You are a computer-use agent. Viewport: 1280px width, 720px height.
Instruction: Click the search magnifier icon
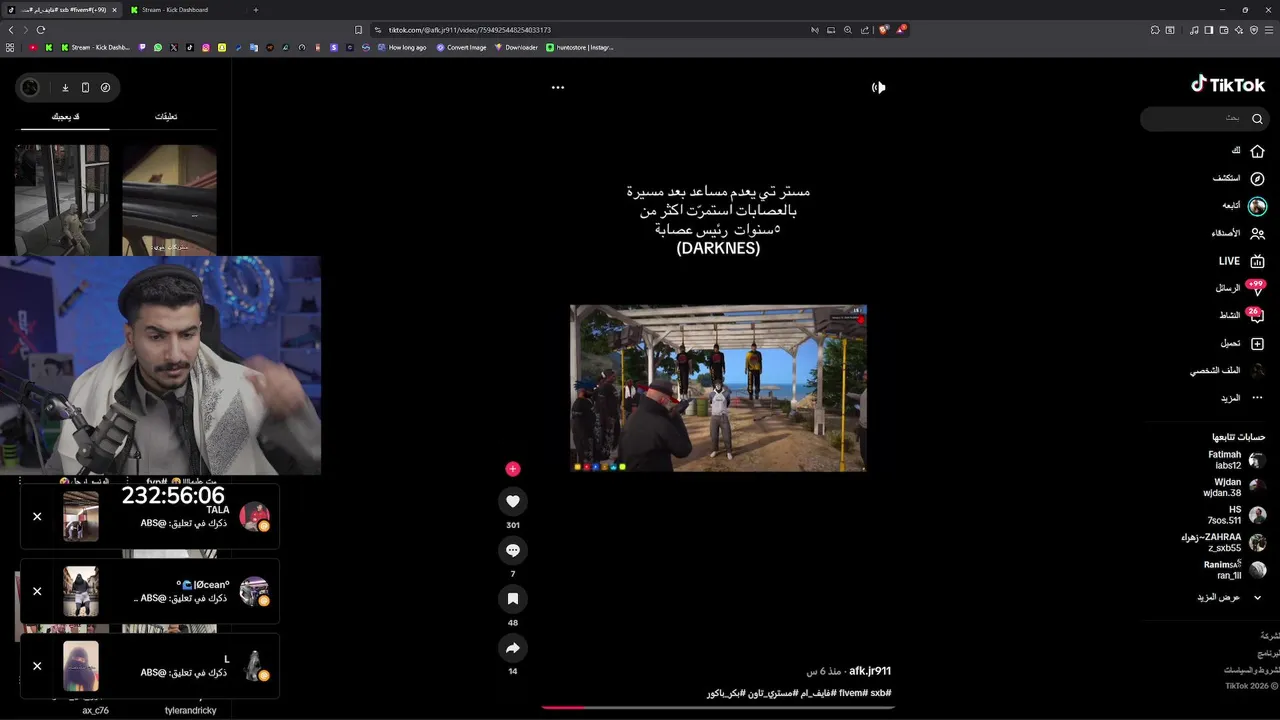pyautogui.click(x=1257, y=118)
